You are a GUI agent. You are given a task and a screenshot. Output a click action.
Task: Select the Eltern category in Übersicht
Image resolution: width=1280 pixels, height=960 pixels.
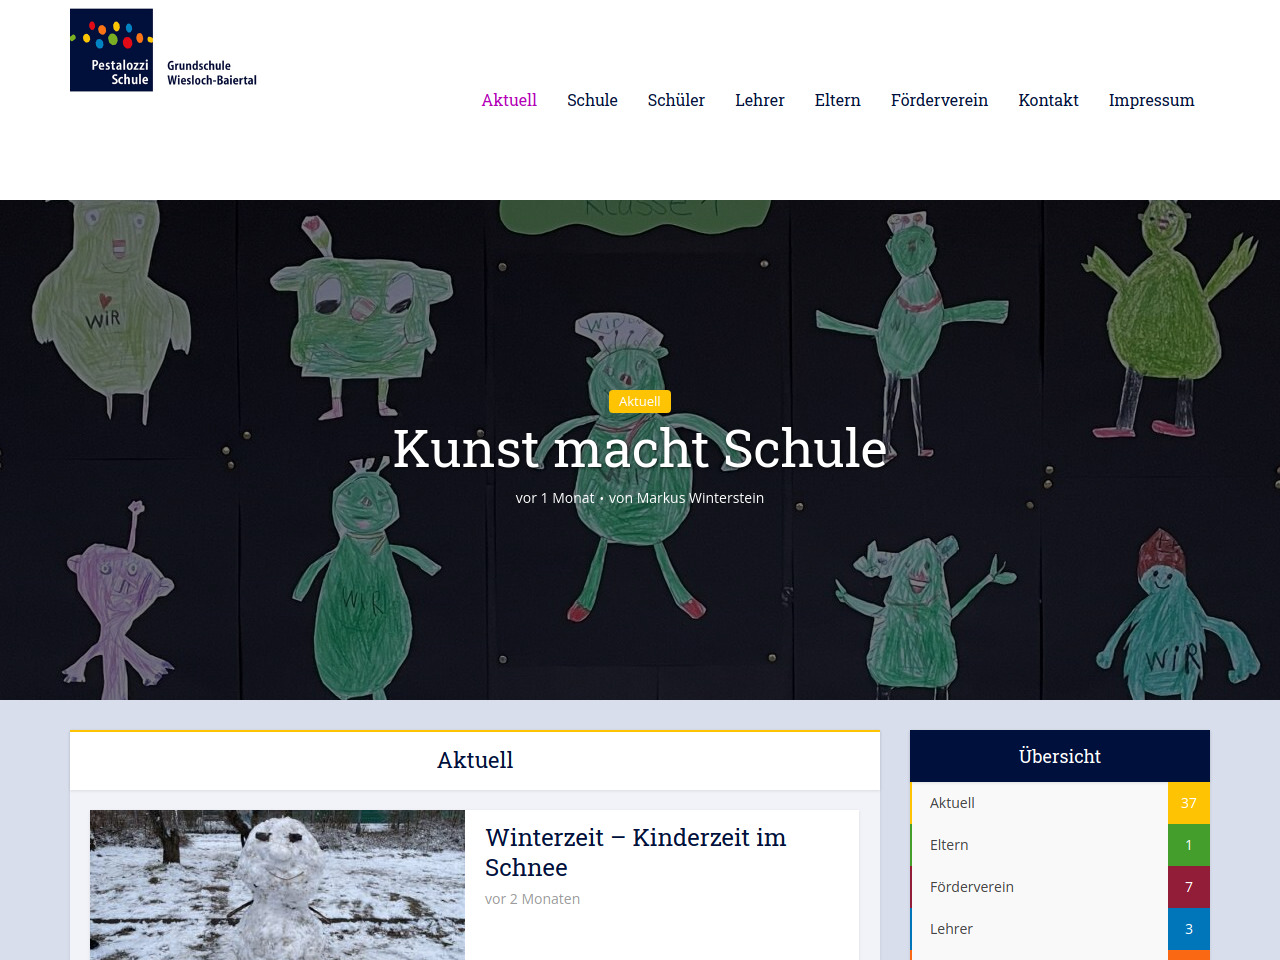click(949, 845)
